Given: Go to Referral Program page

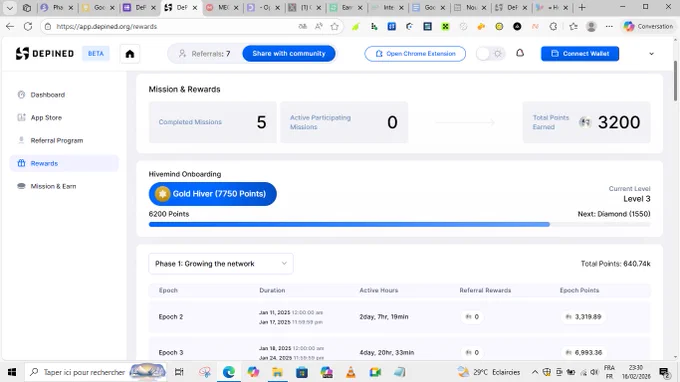Looking at the screenshot, I should click(56, 140).
